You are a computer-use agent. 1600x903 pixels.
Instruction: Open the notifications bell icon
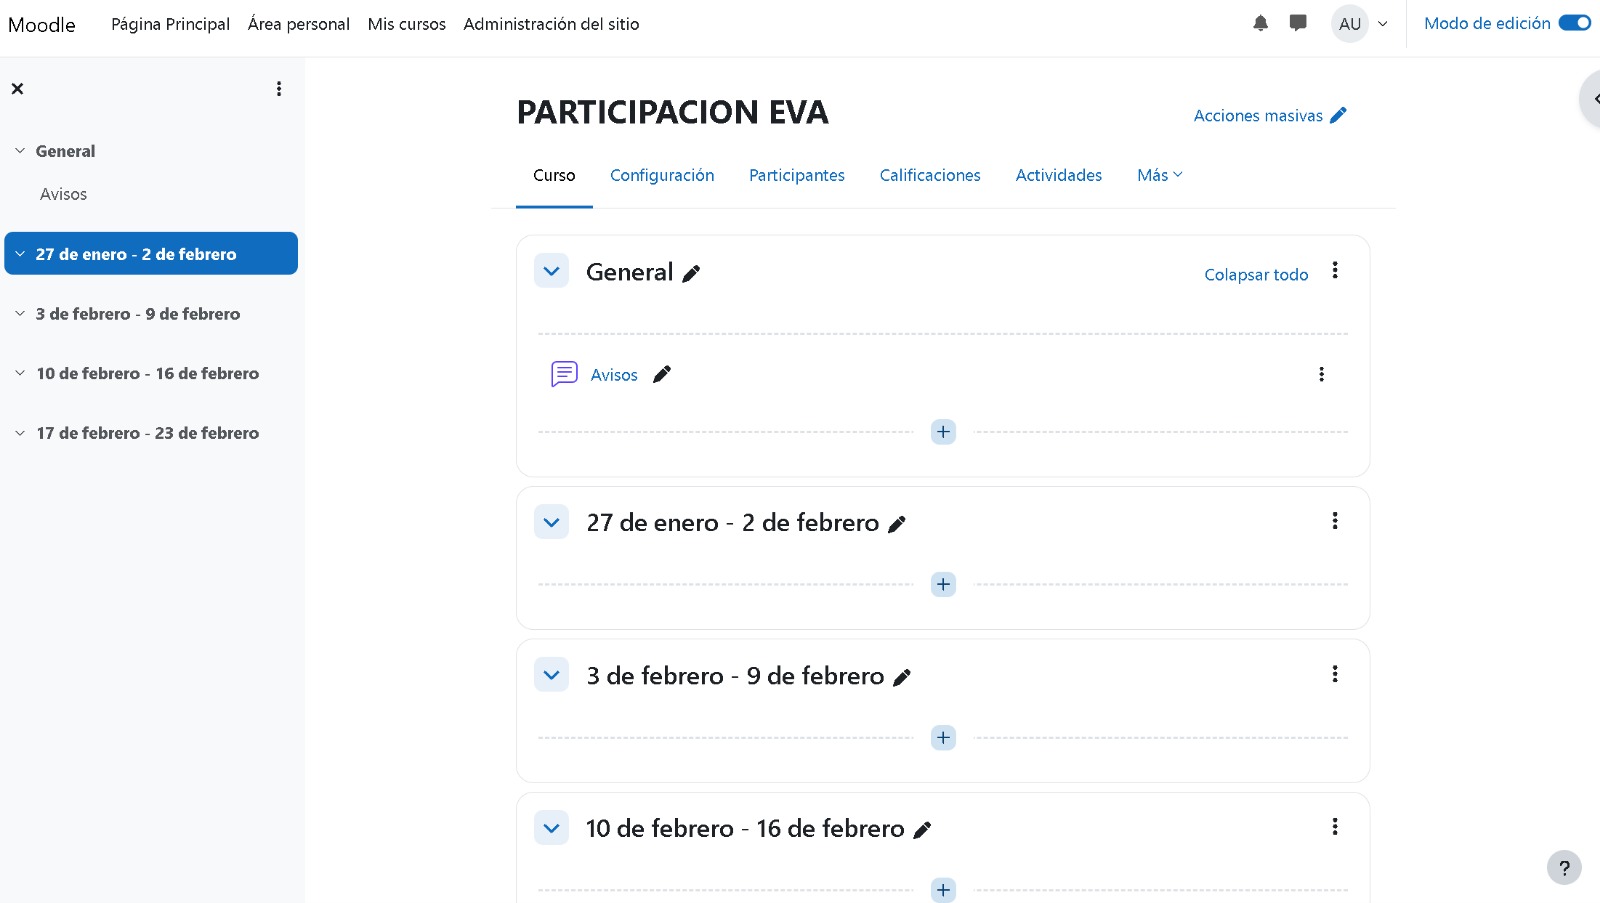click(1260, 24)
